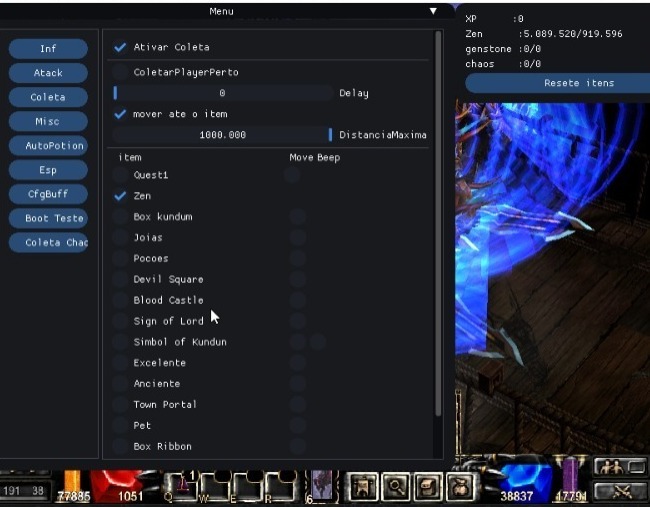
Task: Open the character icon left of magnifier
Action: [x=364, y=486]
